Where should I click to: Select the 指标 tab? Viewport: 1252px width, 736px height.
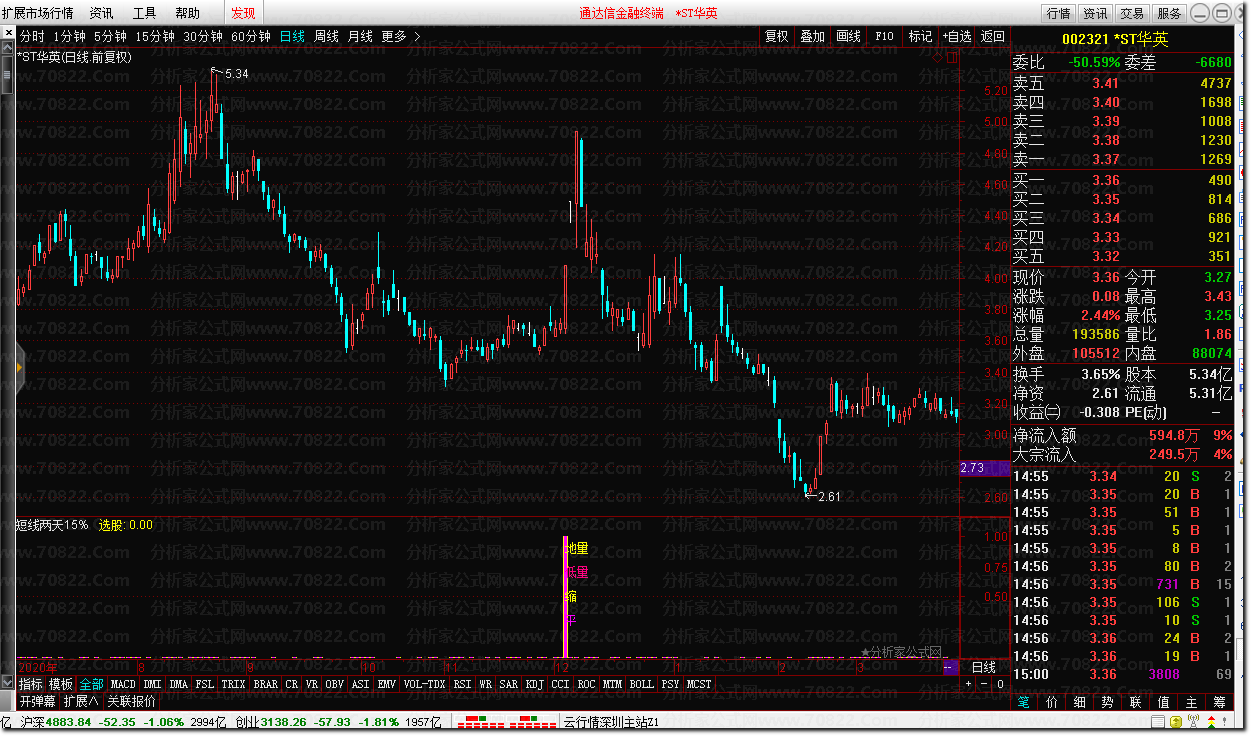(31, 684)
